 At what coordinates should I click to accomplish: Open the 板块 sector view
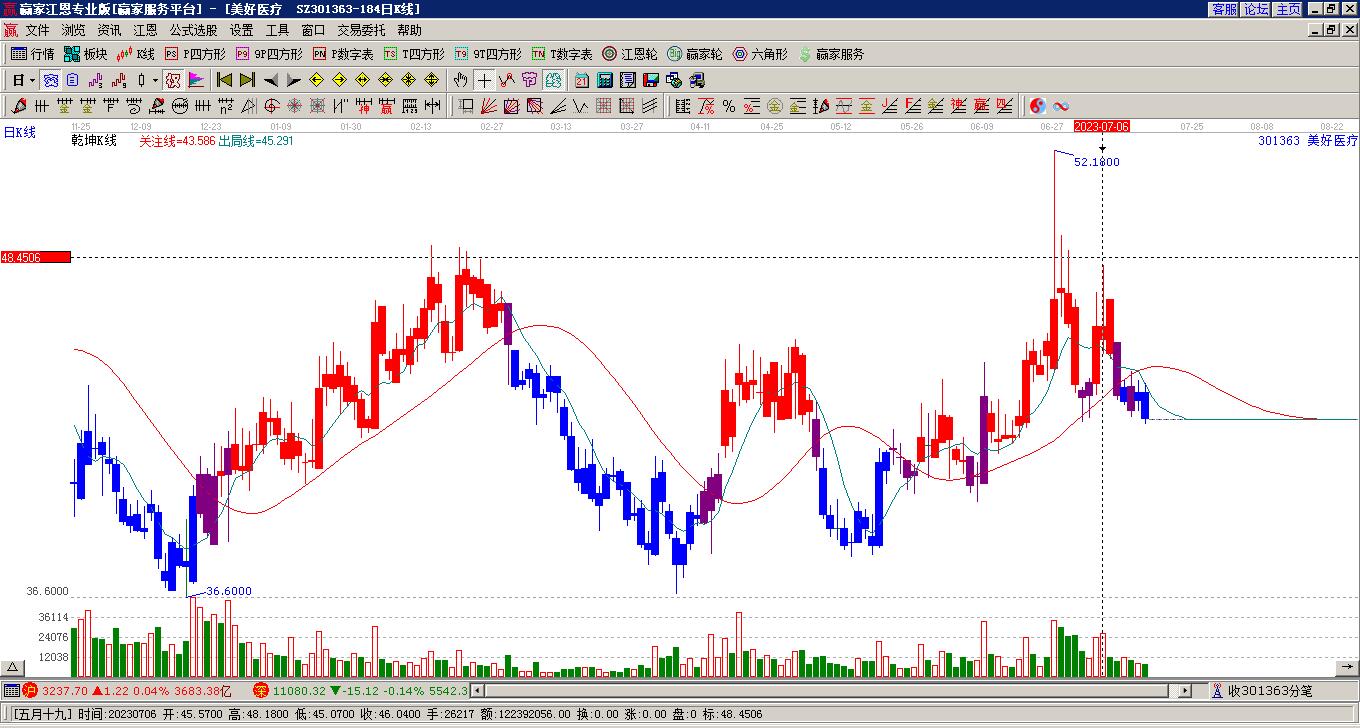(x=86, y=54)
